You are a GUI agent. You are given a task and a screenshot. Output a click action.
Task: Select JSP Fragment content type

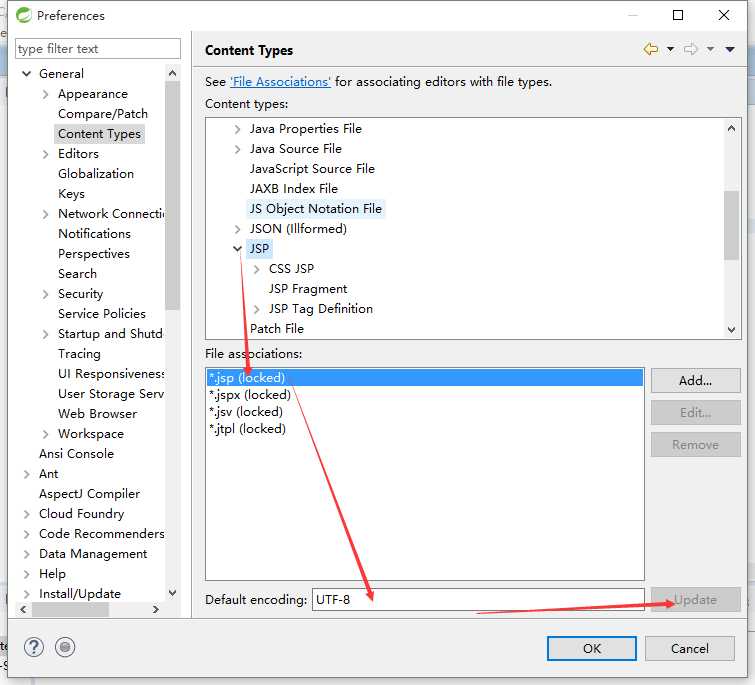308,289
